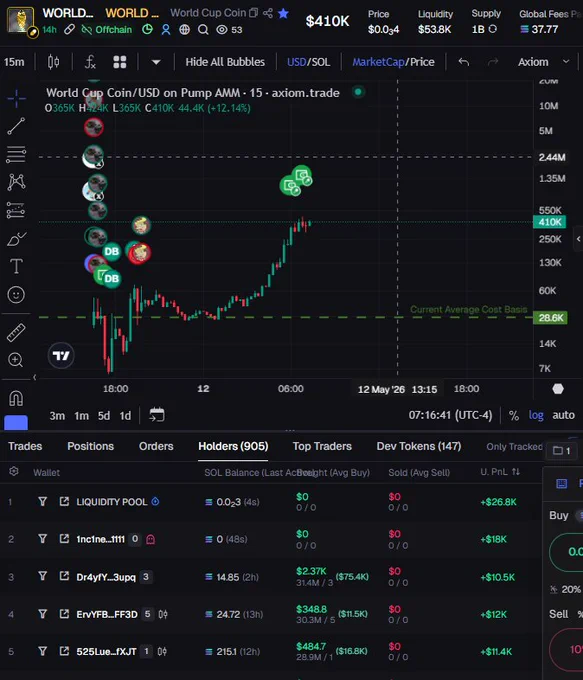This screenshot has width=583, height=680.
Task: Click the TradingView logo badge
Action: click(x=61, y=356)
